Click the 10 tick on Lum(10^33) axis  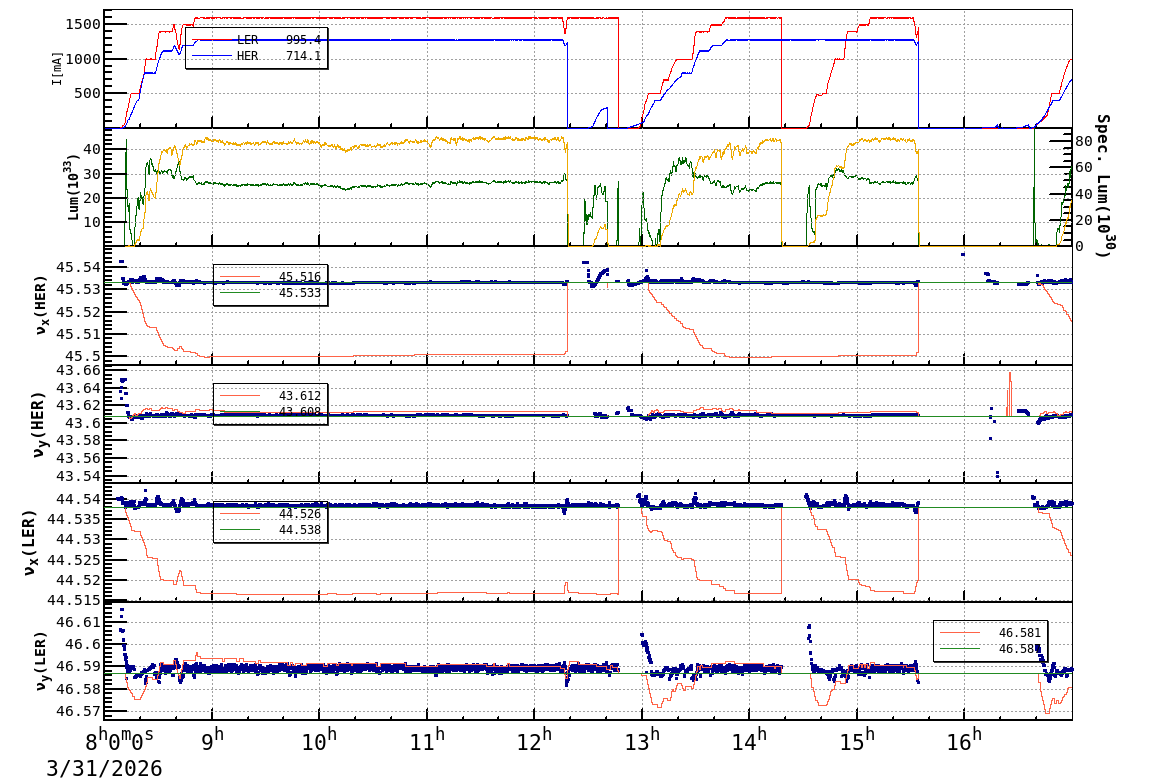pyautogui.click(x=92, y=222)
